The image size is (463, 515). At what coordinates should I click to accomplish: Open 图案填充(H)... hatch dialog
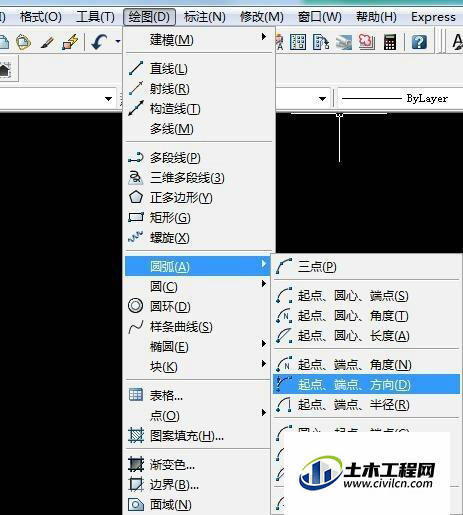[198, 436]
